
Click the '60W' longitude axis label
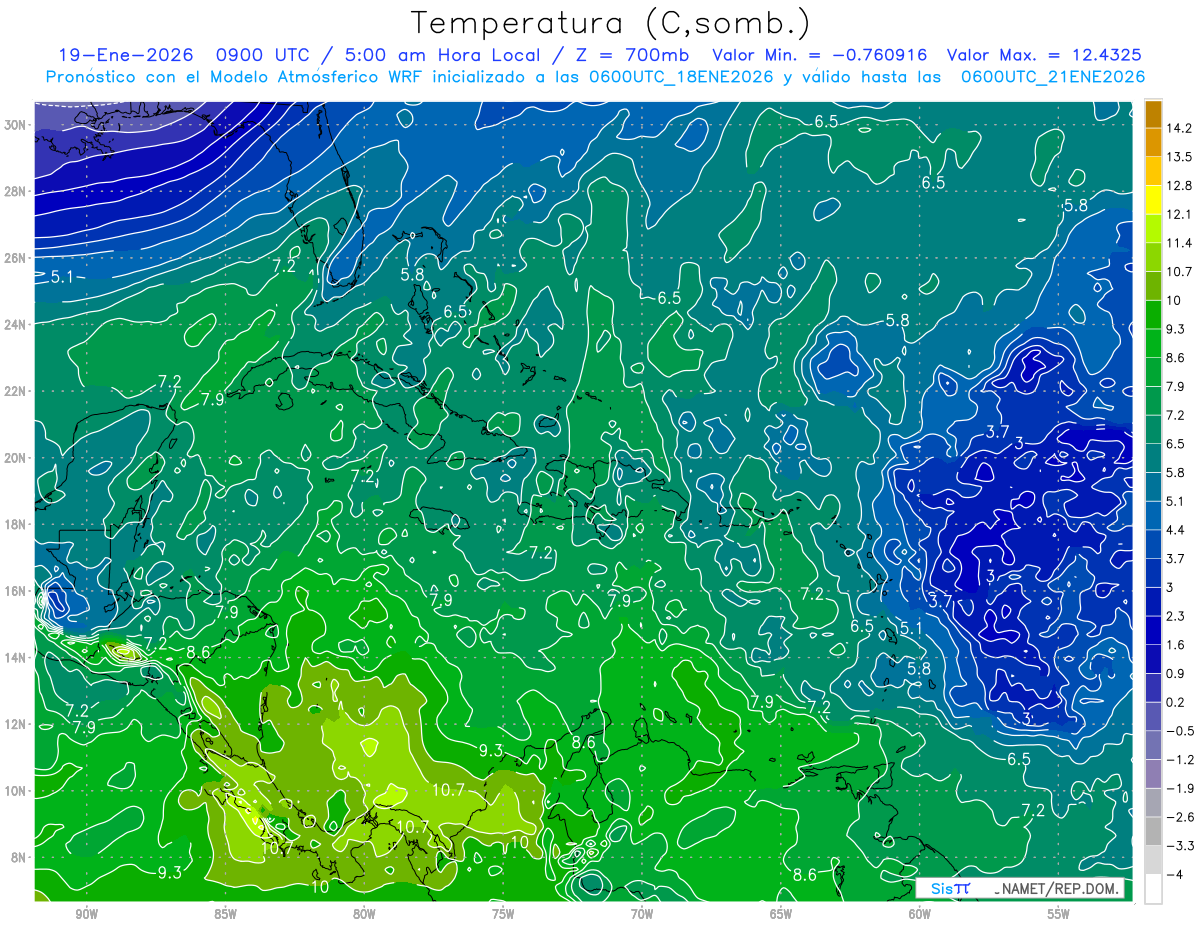tap(920, 914)
